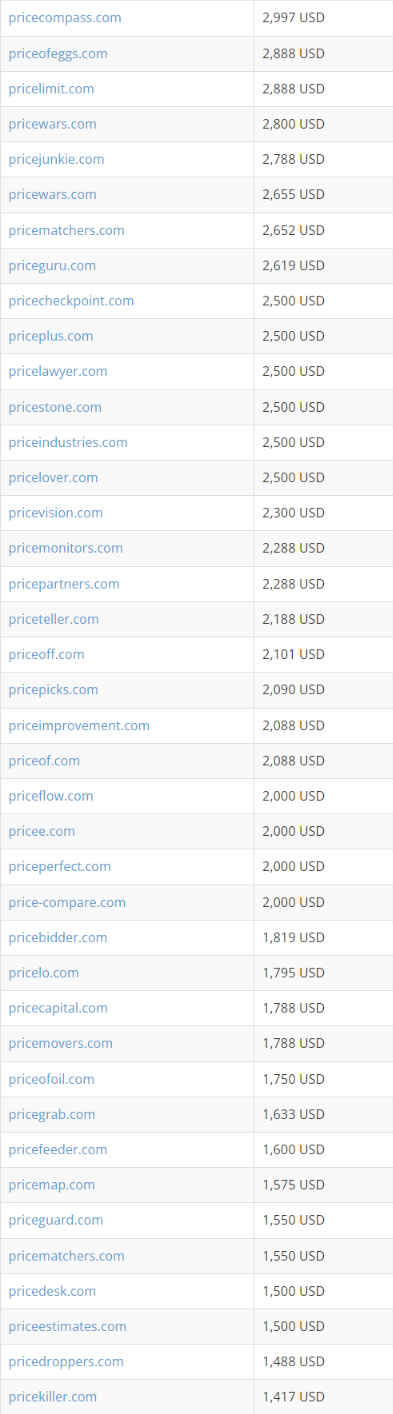Select the priceimprovement.com link
Image resolution: width=393 pixels, height=1414 pixels.
[x=79, y=725]
